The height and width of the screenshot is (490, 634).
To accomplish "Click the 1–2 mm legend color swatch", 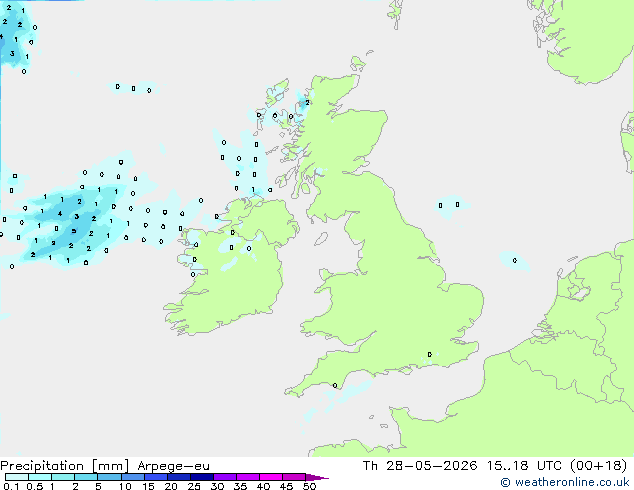I will pyautogui.click(x=63, y=477).
